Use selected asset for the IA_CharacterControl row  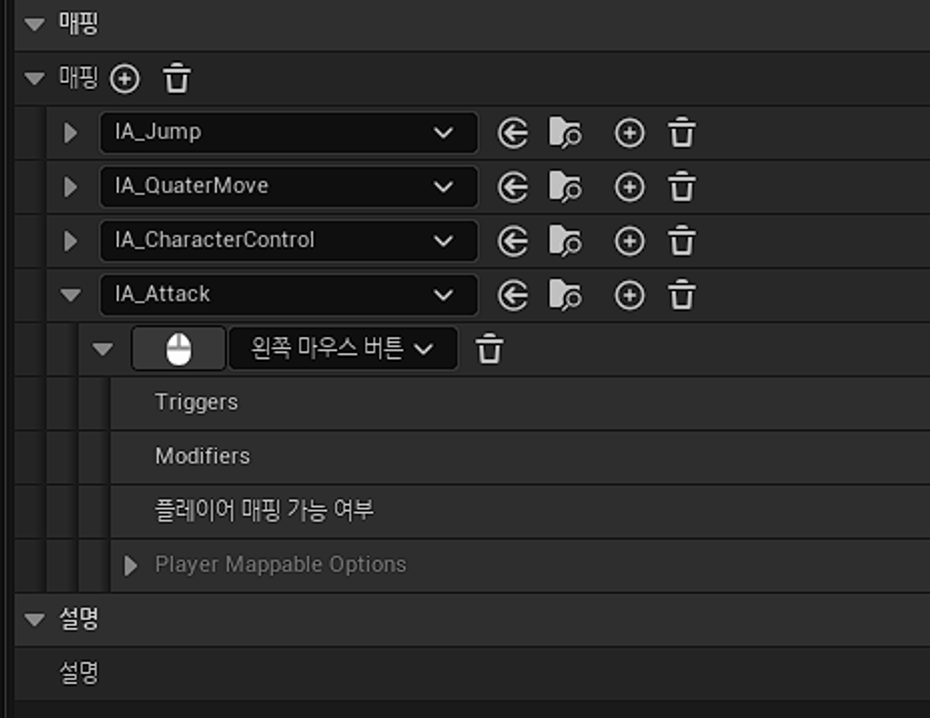tap(513, 241)
